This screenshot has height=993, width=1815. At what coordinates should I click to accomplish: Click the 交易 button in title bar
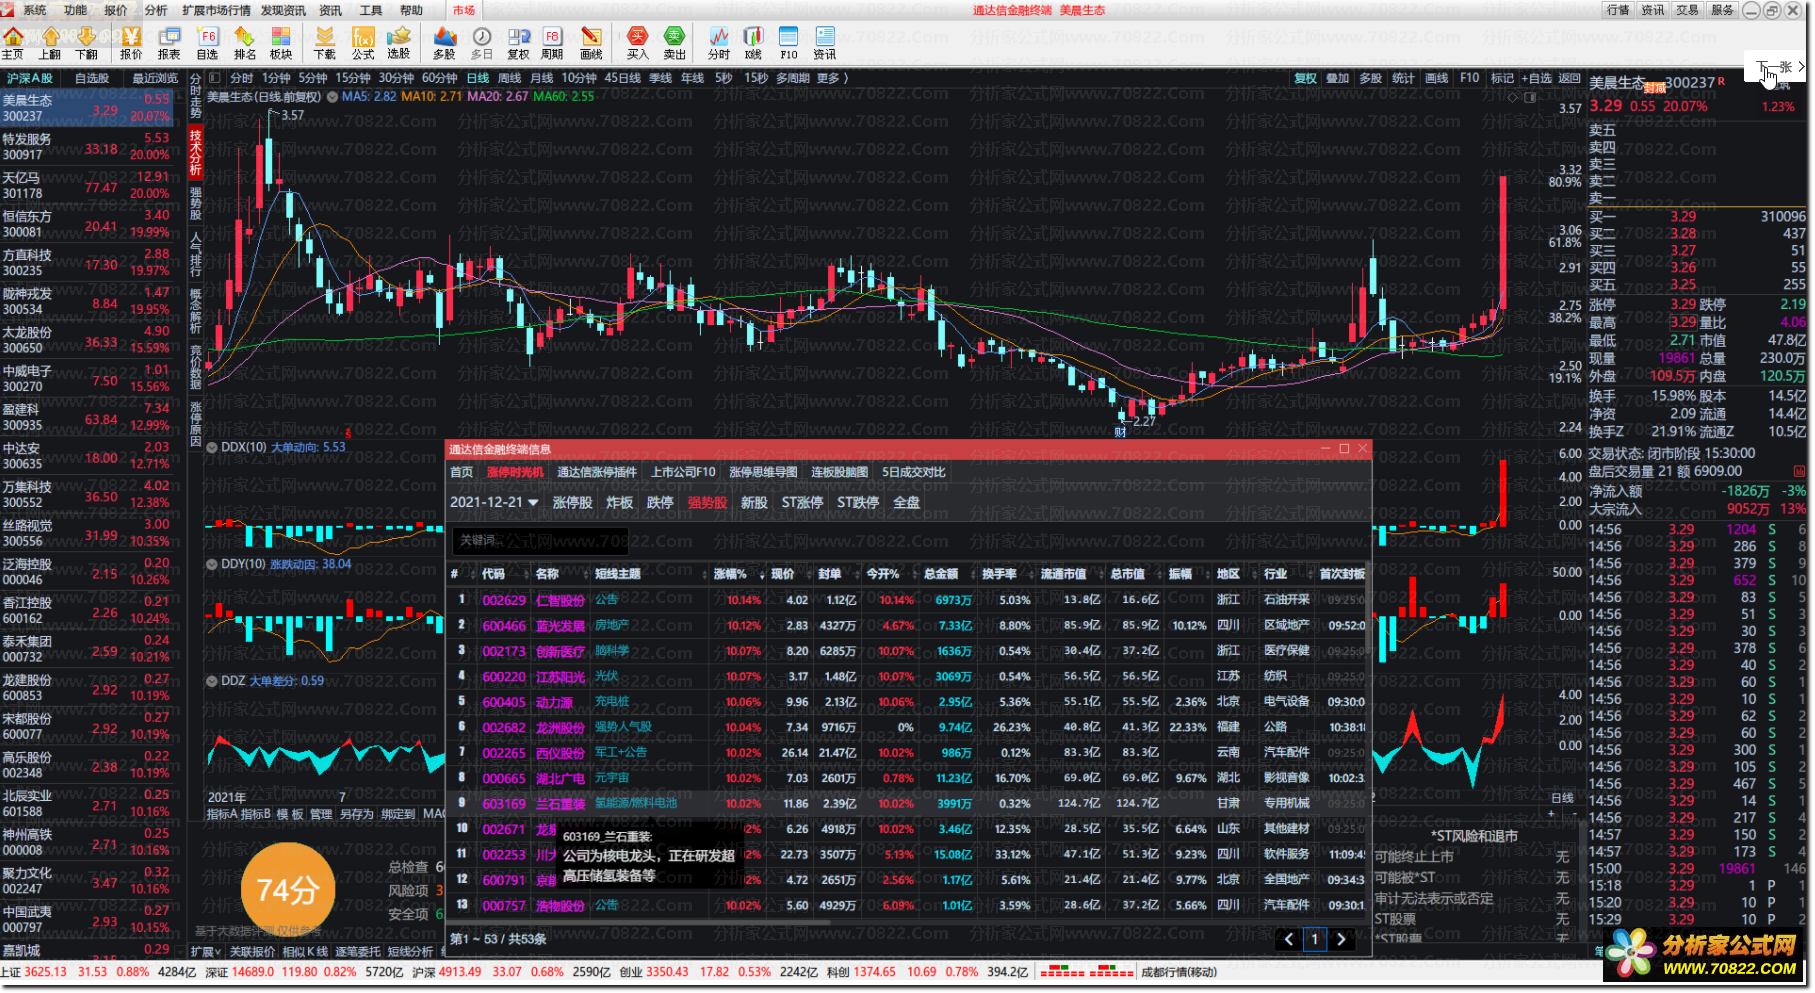pos(1688,10)
